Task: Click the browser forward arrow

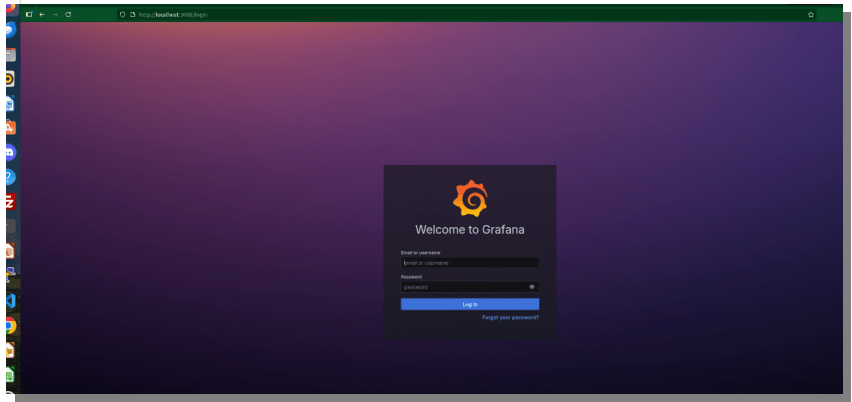Action: pos(55,14)
